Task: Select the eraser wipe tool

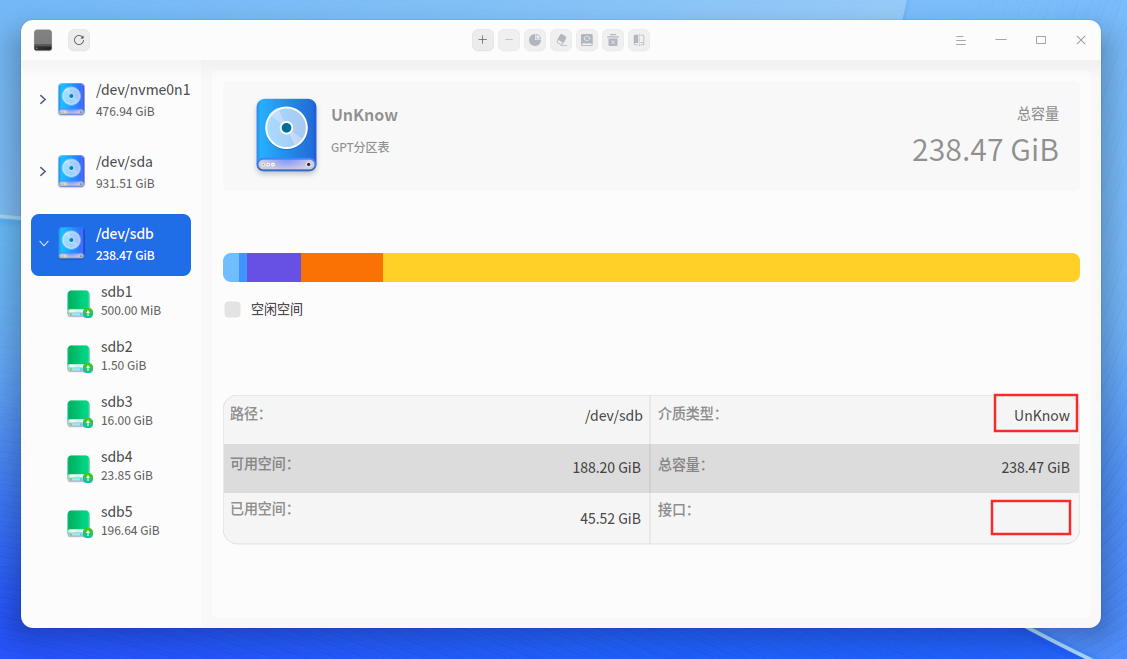Action: [x=561, y=40]
